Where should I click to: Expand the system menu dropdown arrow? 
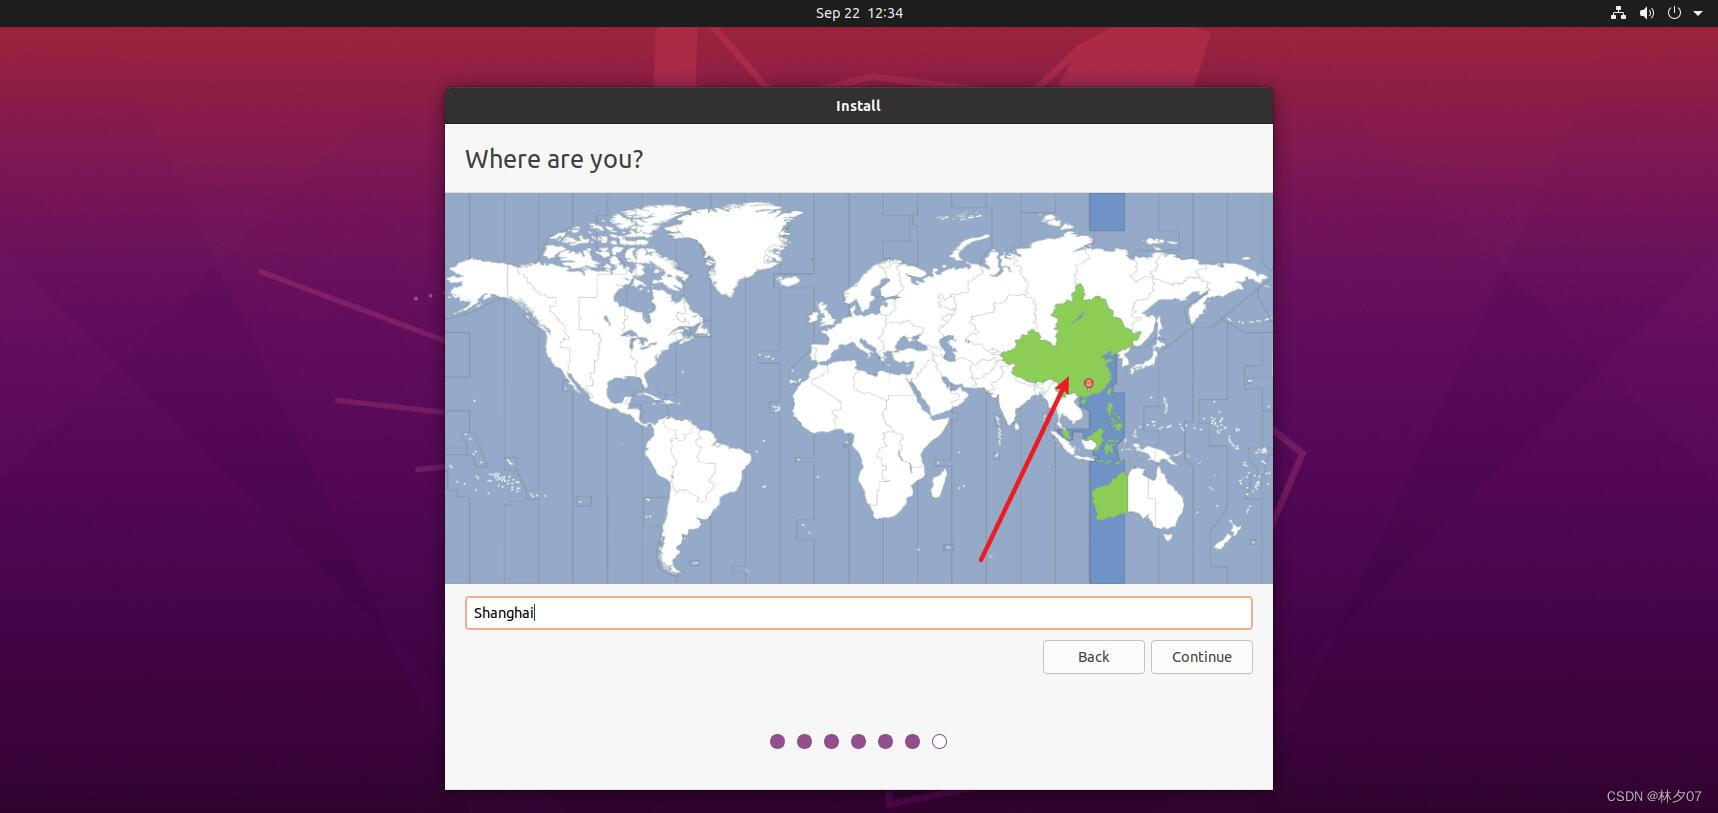(x=1698, y=13)
